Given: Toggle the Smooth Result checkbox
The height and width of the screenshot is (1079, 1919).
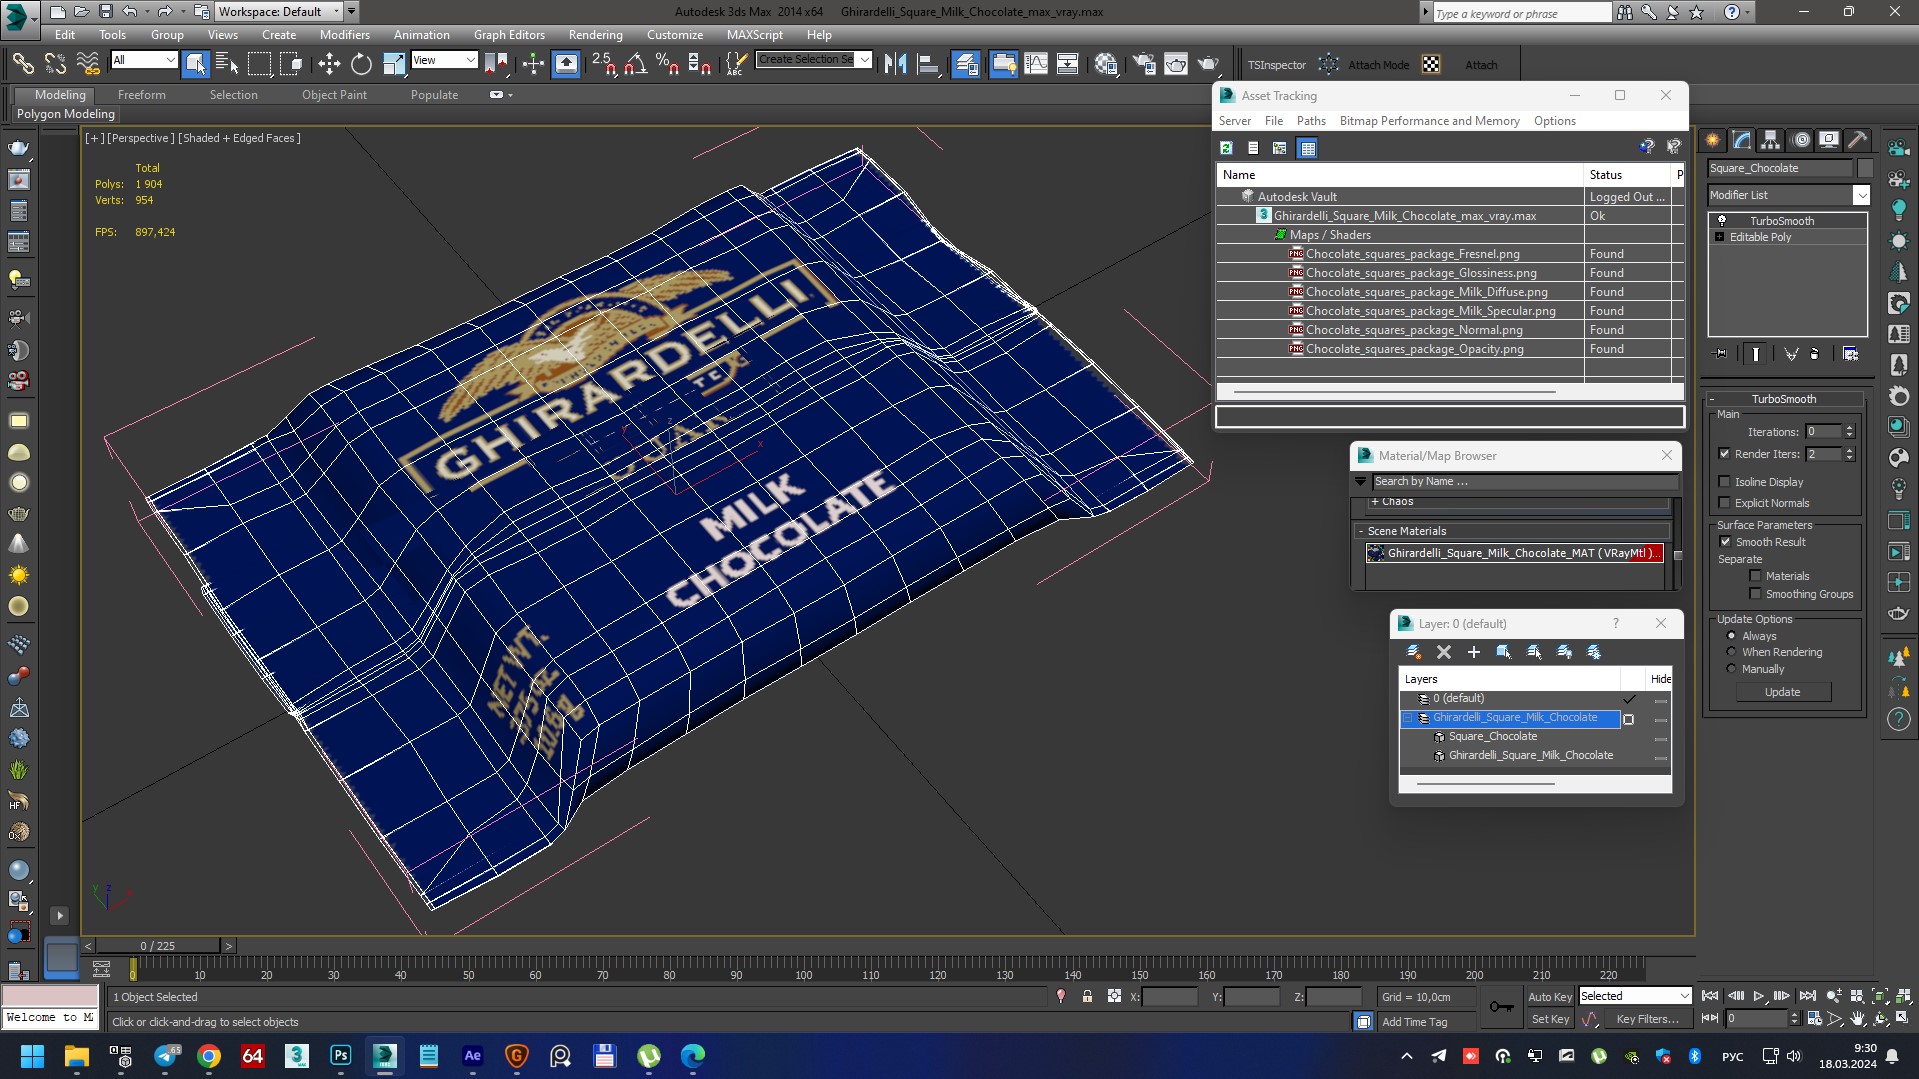Looking at the screenshot, I should pos(1724,542).
